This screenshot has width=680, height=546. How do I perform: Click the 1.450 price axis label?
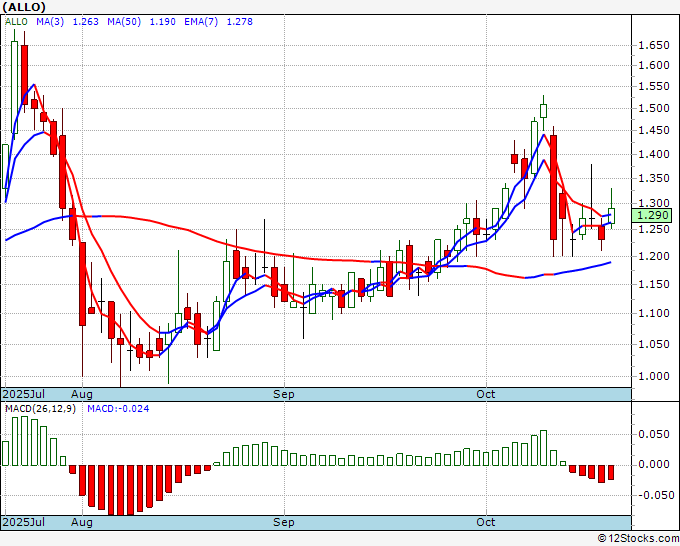(x=654, y=131)
